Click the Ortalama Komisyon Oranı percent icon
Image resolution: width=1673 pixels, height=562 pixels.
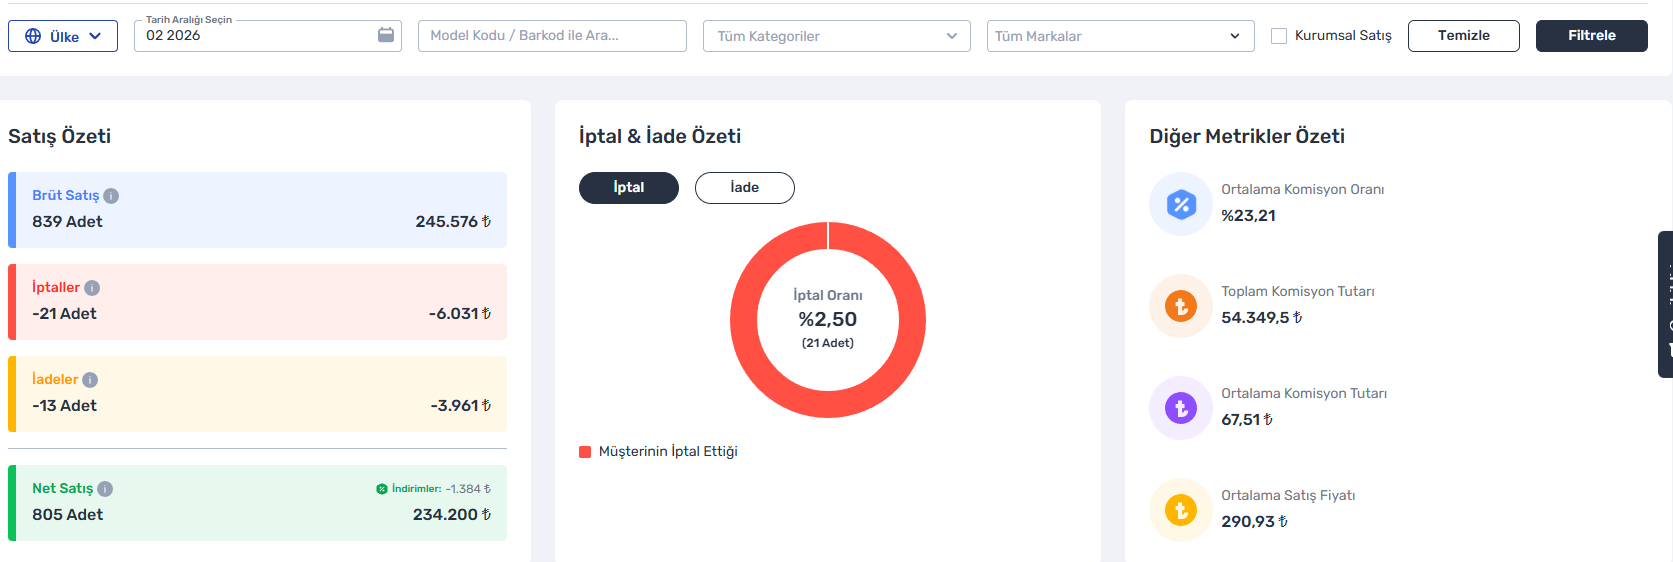click(1181, 204)
